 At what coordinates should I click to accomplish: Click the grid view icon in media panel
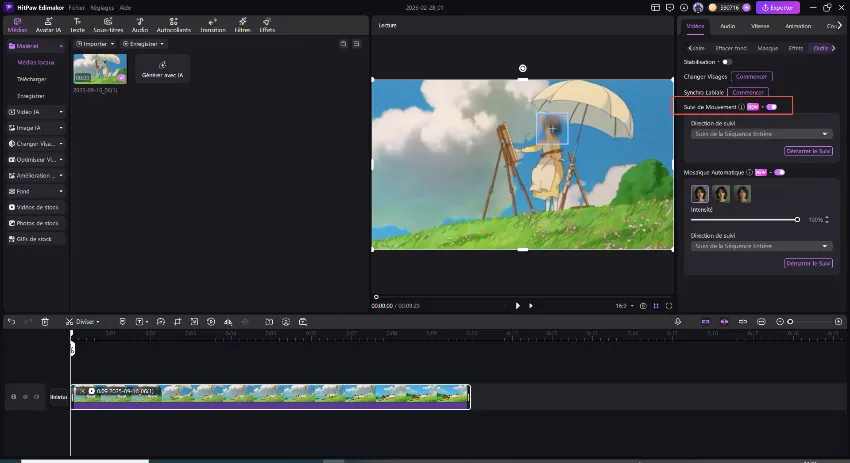coord(343,43)
